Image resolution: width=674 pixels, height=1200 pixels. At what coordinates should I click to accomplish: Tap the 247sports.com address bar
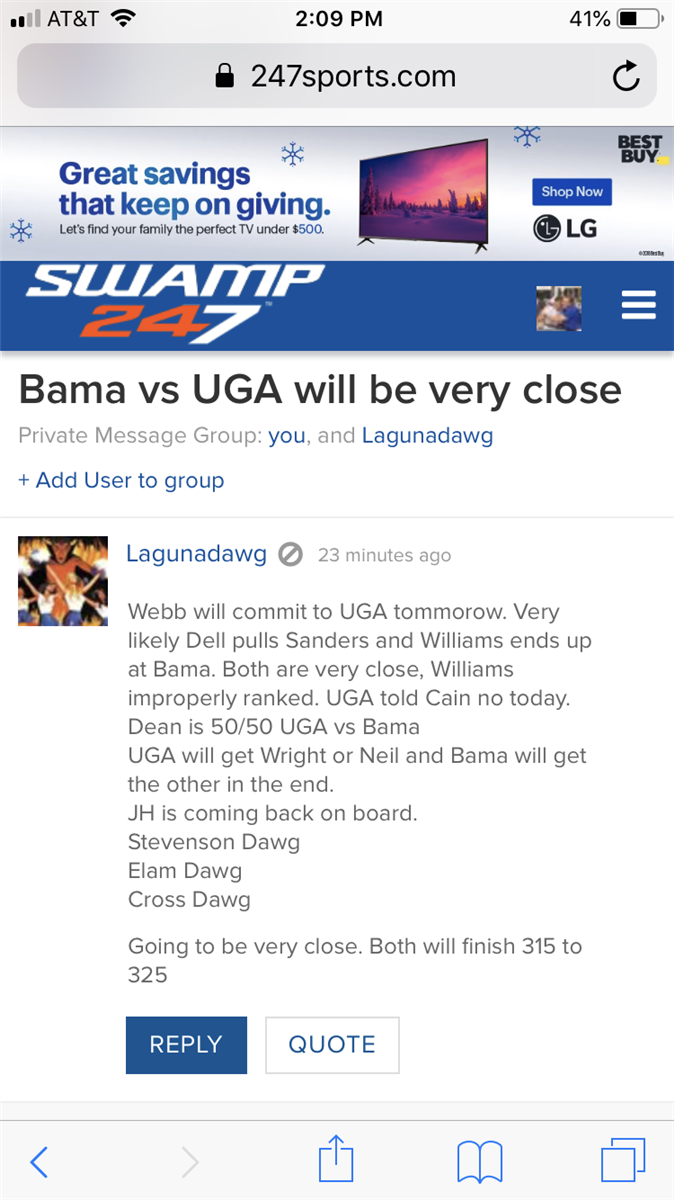point(336,77)
